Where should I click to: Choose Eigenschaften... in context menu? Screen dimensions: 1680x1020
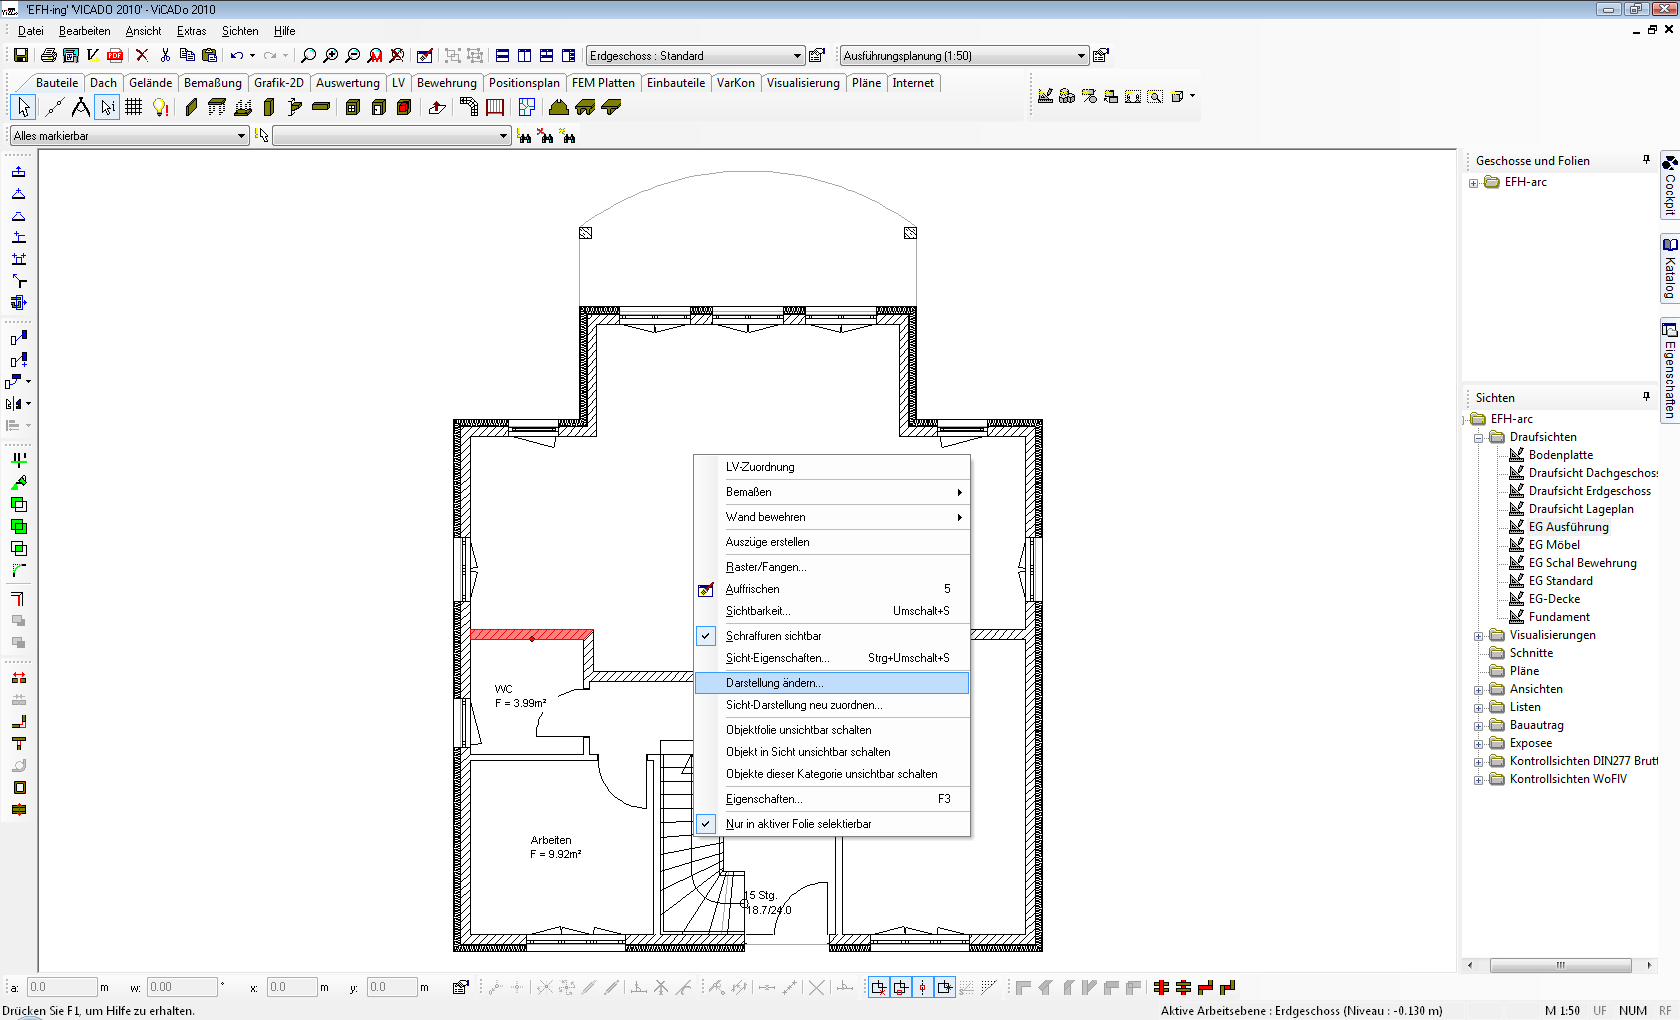pos(832,799)
